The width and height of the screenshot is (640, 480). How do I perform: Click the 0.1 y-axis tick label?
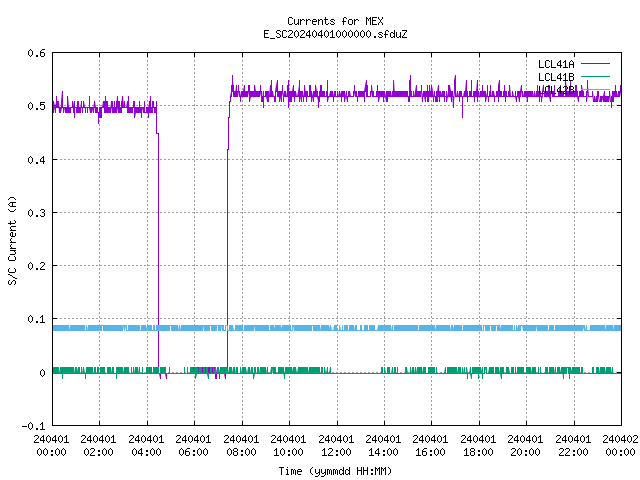(36, 319)
